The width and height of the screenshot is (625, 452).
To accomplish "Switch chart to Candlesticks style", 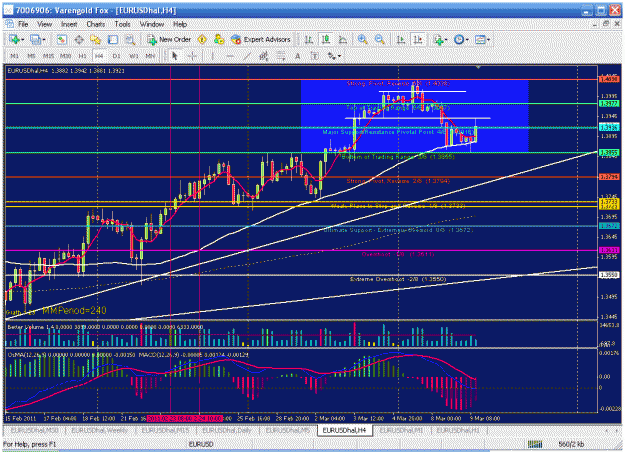I will [x=326, y=39].
